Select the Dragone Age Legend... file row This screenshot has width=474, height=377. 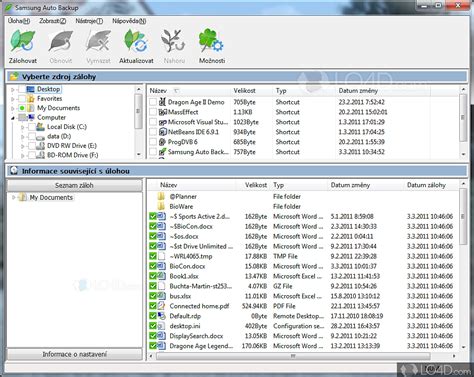pos(303,346)
